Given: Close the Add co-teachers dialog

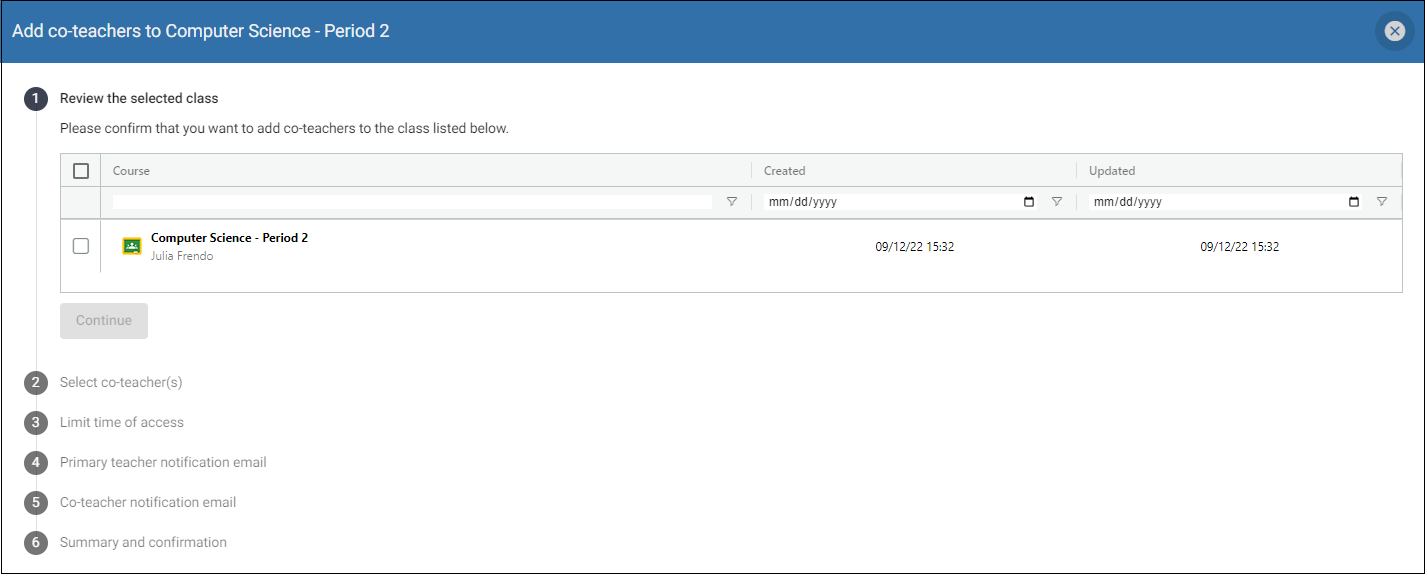Looking at the screenshot, I should point(1395,31).
